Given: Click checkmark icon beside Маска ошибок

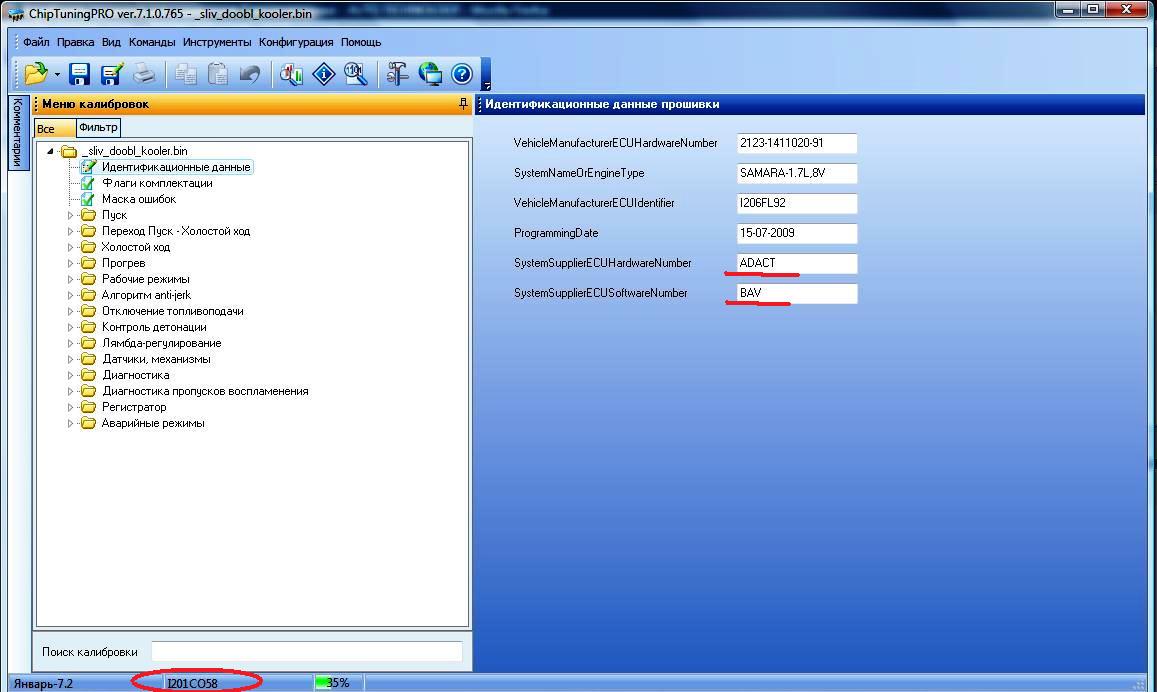Looking at the screenshot, I should [x=88, y=199].
